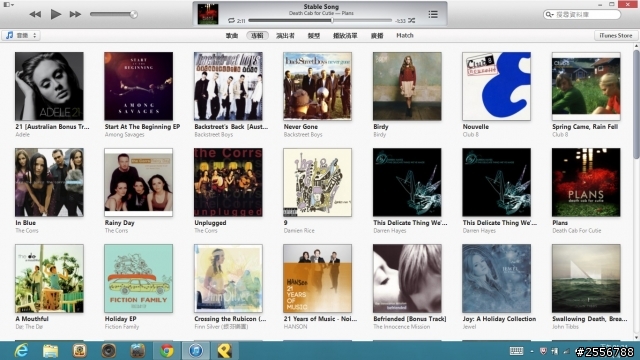Click the artist name "HANSON"
Viewport: 640px width, 360px height.
click(x=296, y=327)
